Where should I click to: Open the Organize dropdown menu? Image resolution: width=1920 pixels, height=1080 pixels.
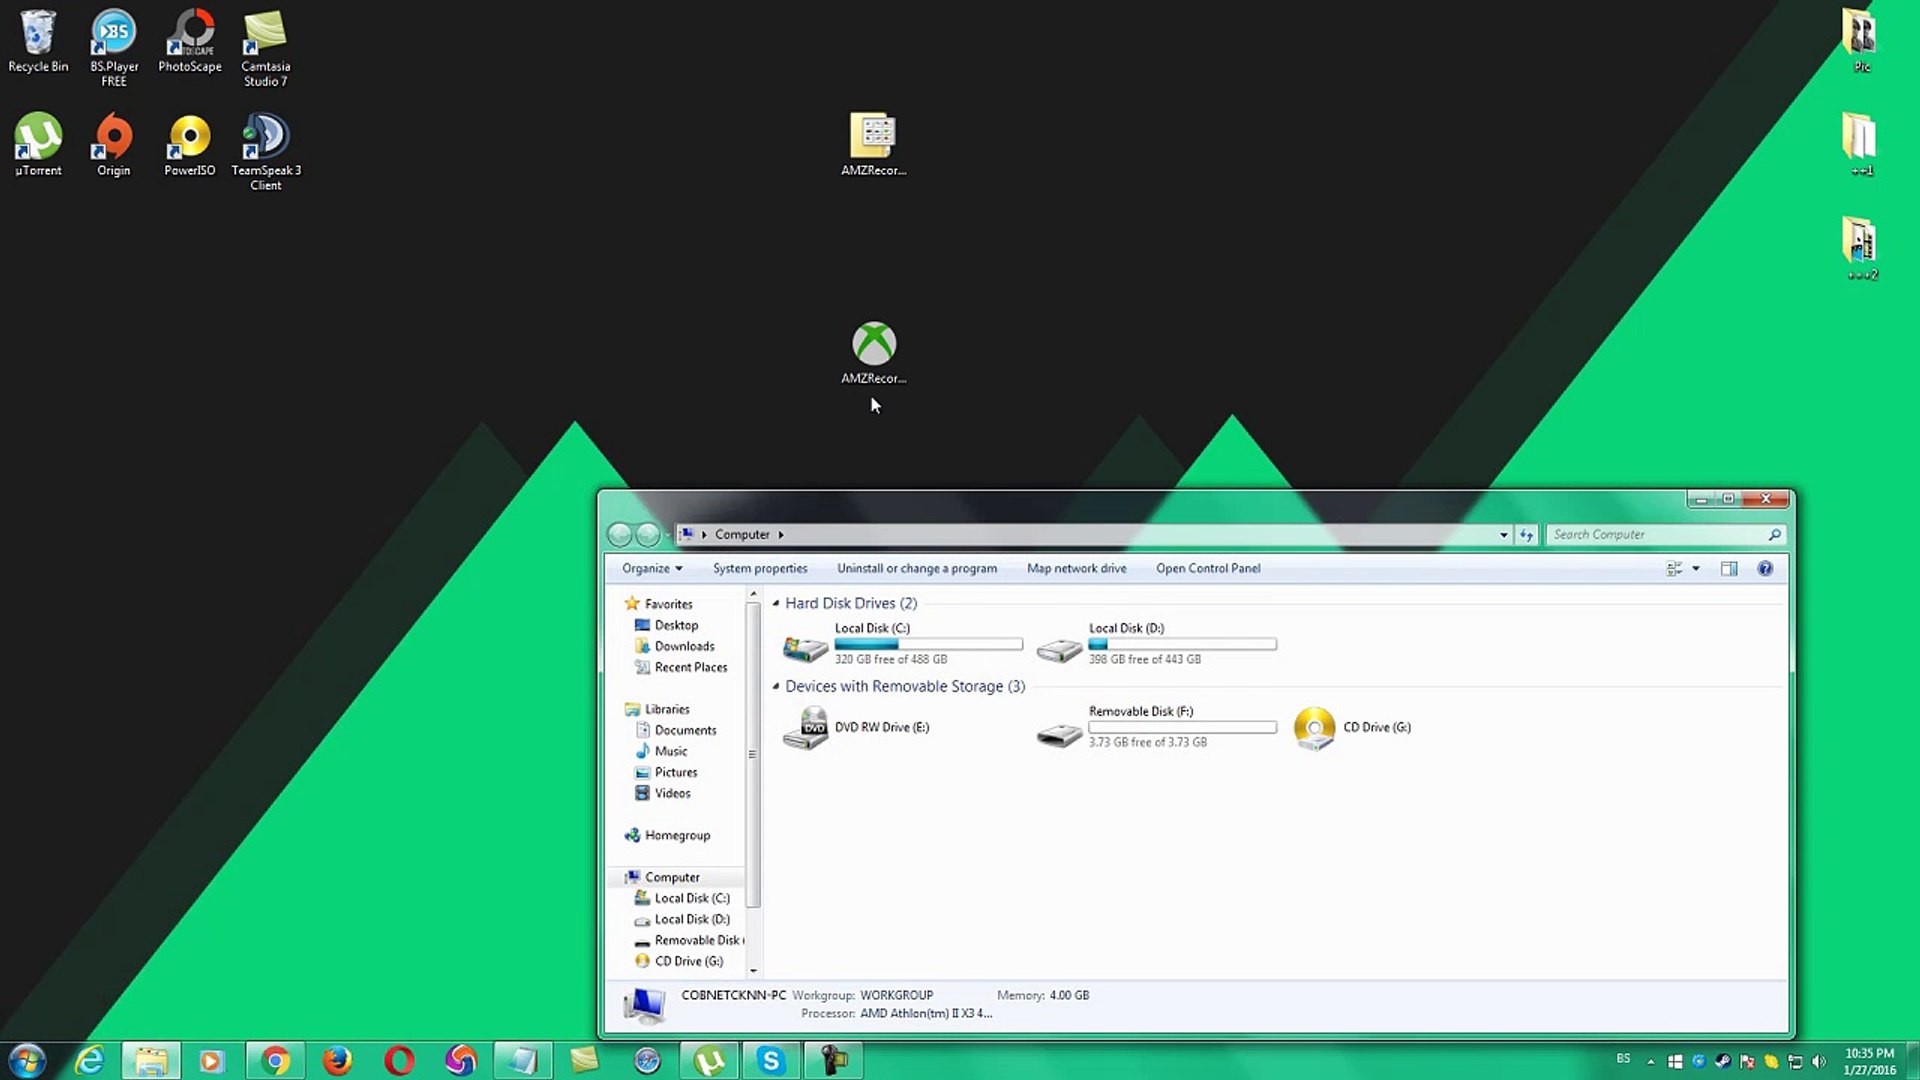click(x=652, y=569)
